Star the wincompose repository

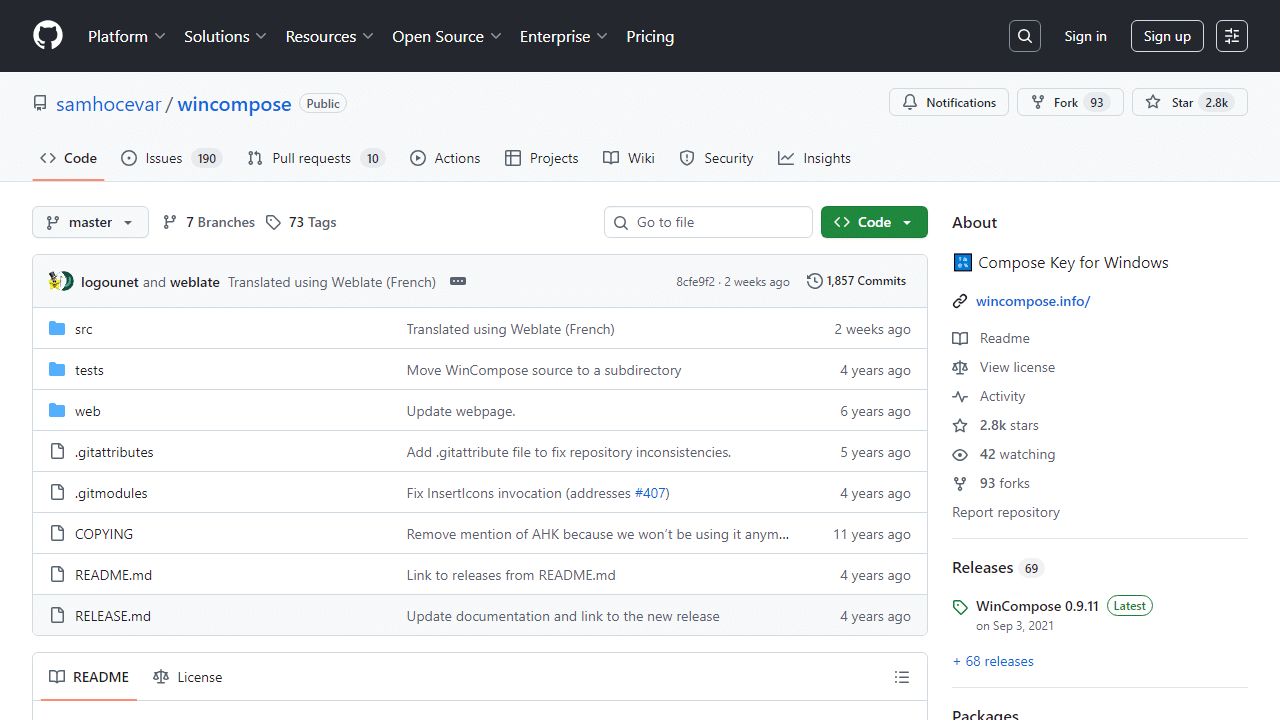pos(1189,102)
